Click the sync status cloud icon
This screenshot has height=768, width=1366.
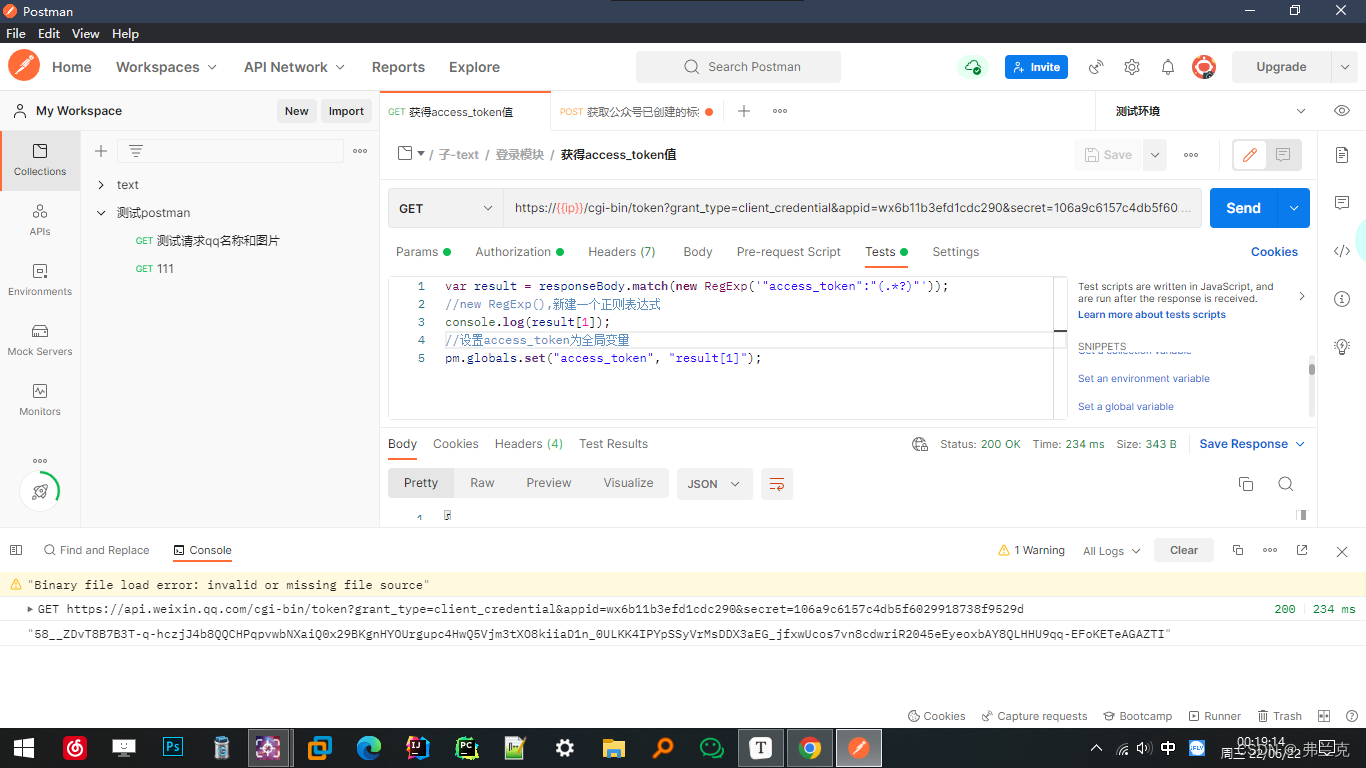click(x=972, y=67)
